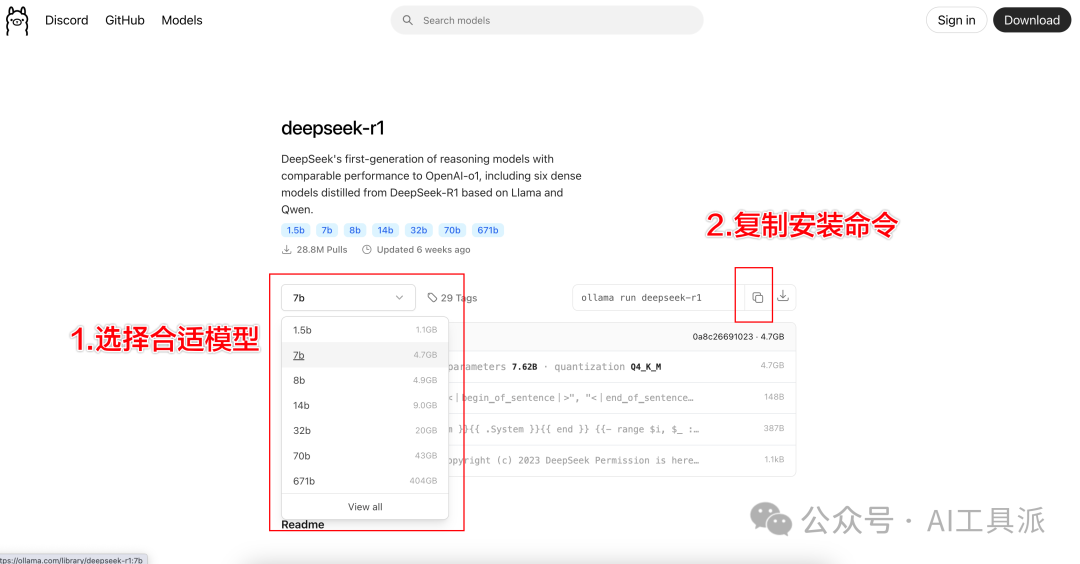Select the 32b blue tag badge
Screen dimensions: 1080x564
[x=419, y=230]
